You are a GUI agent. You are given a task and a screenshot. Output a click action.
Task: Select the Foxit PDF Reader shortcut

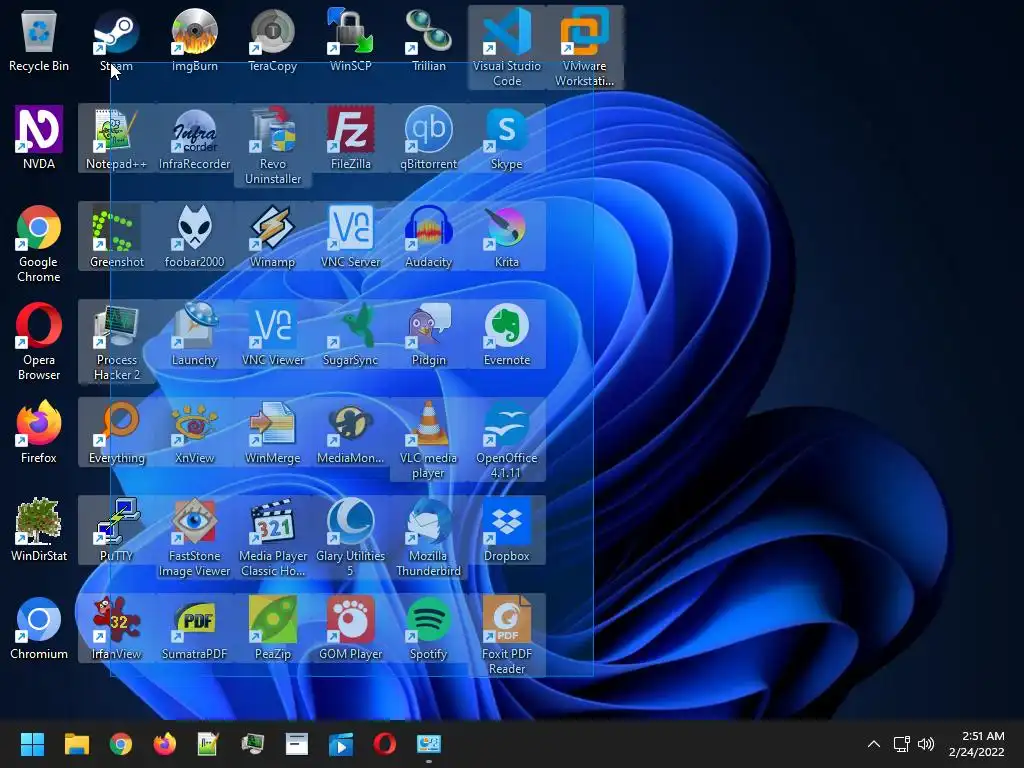coord(507,635)
